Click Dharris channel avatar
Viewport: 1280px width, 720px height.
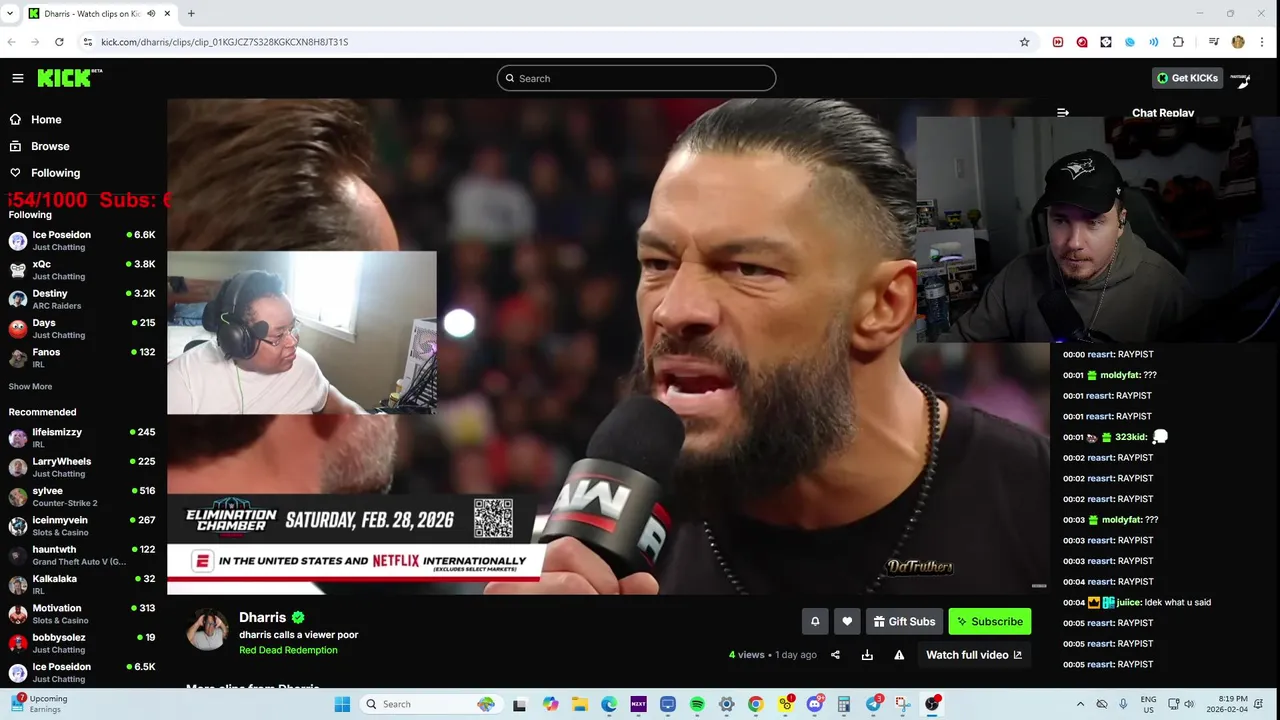(x=208, y=631)
